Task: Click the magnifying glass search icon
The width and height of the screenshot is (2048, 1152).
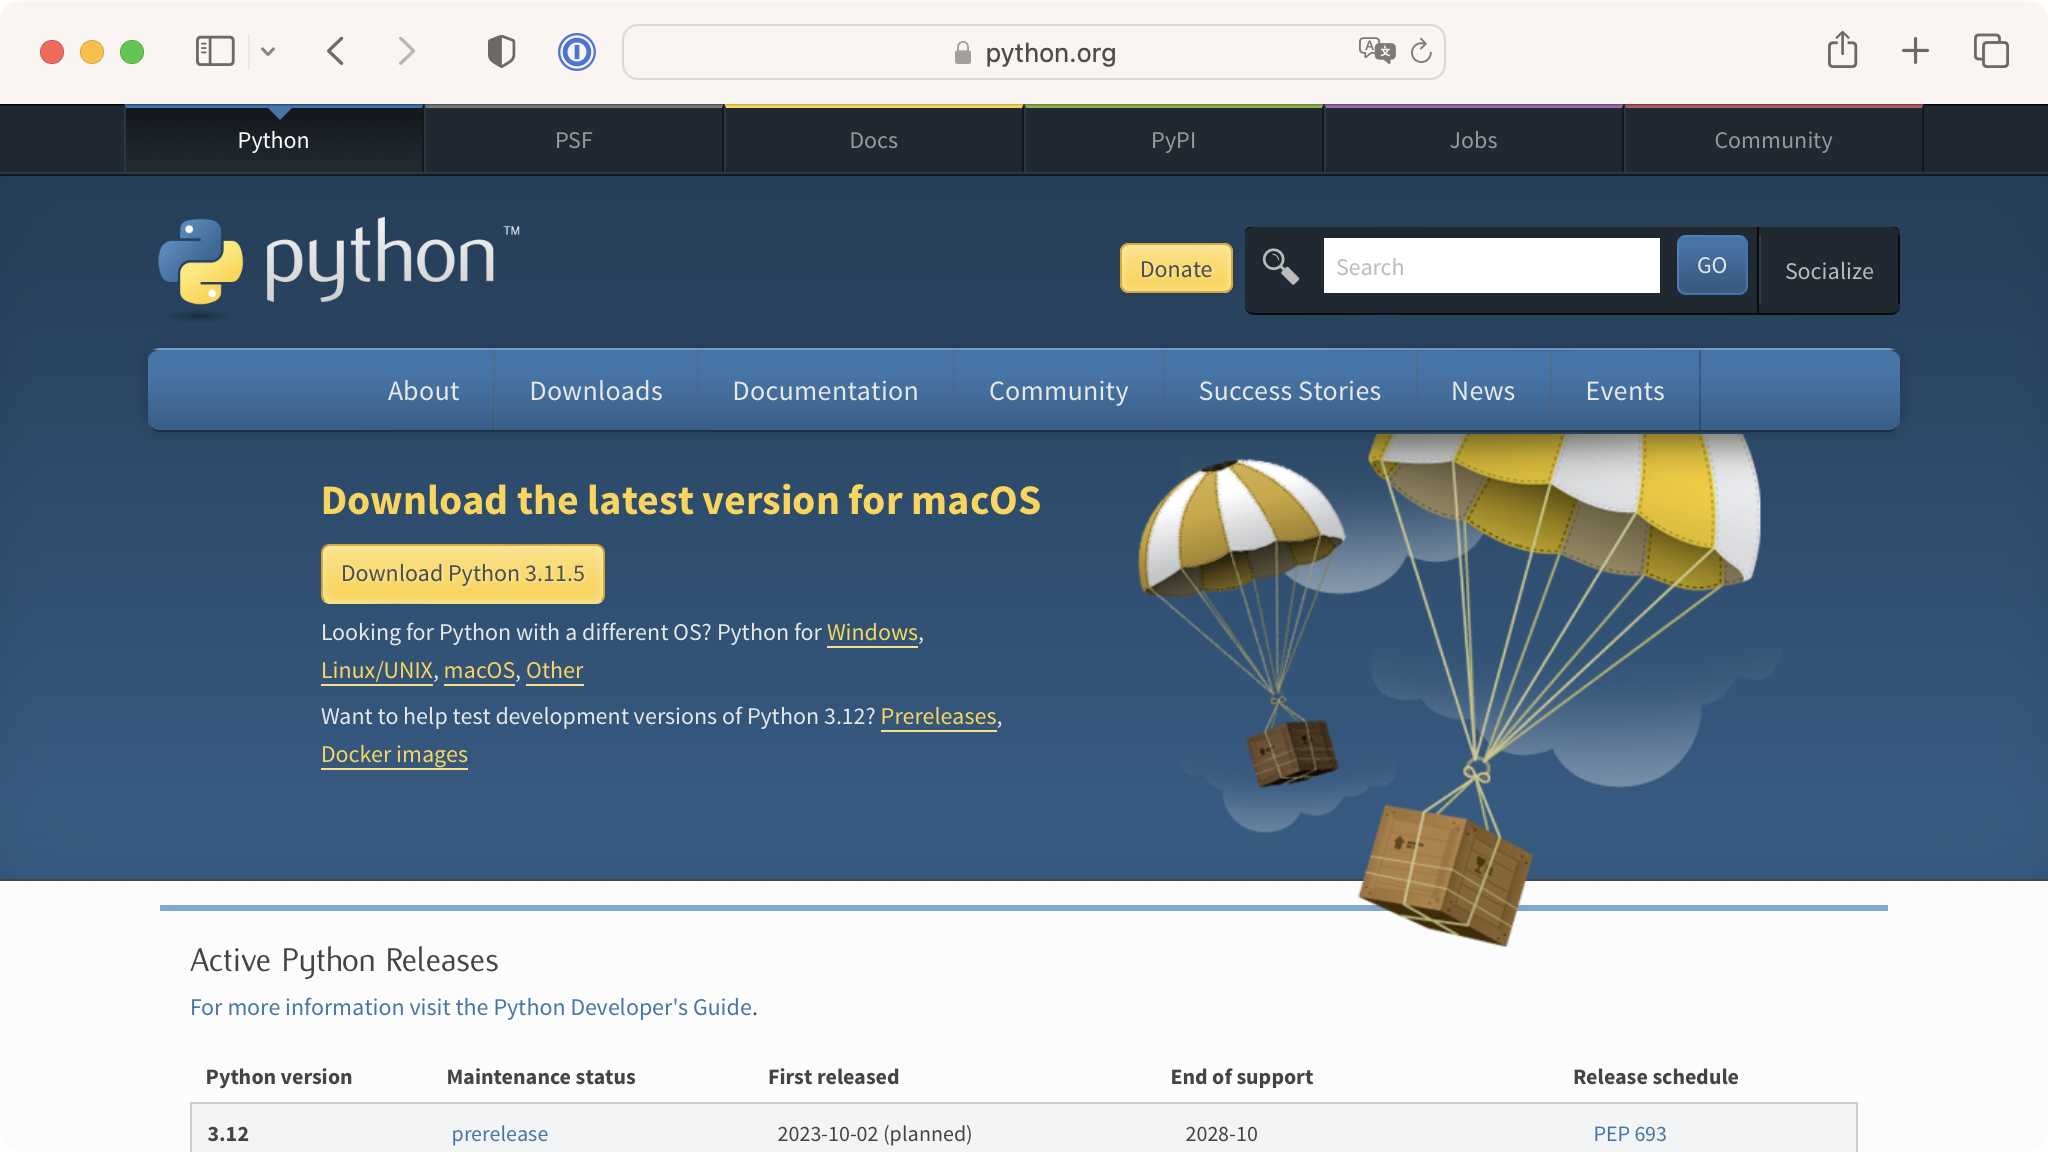Action: click(x=1280, y=266)
